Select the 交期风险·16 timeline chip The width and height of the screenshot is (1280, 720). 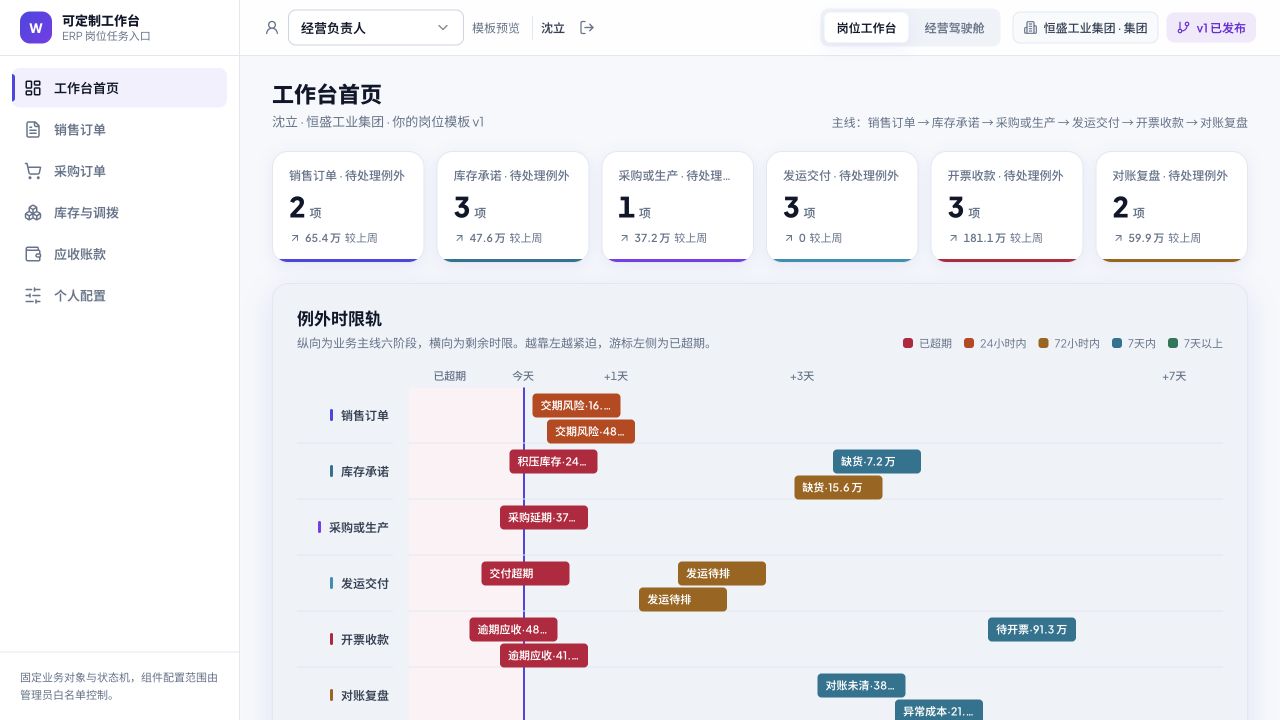click(x=576, y=405)
